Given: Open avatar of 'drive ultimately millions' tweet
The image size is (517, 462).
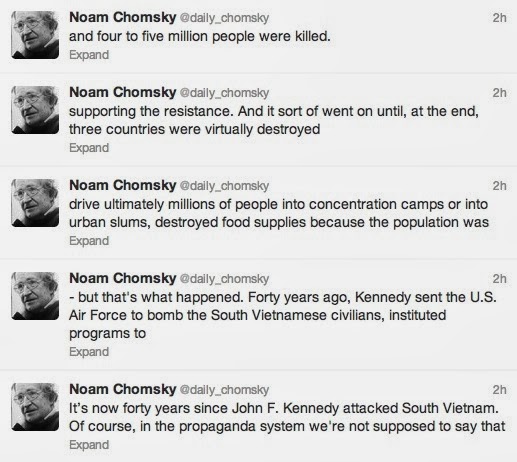Looking at the screenshot, I should 35,203.
